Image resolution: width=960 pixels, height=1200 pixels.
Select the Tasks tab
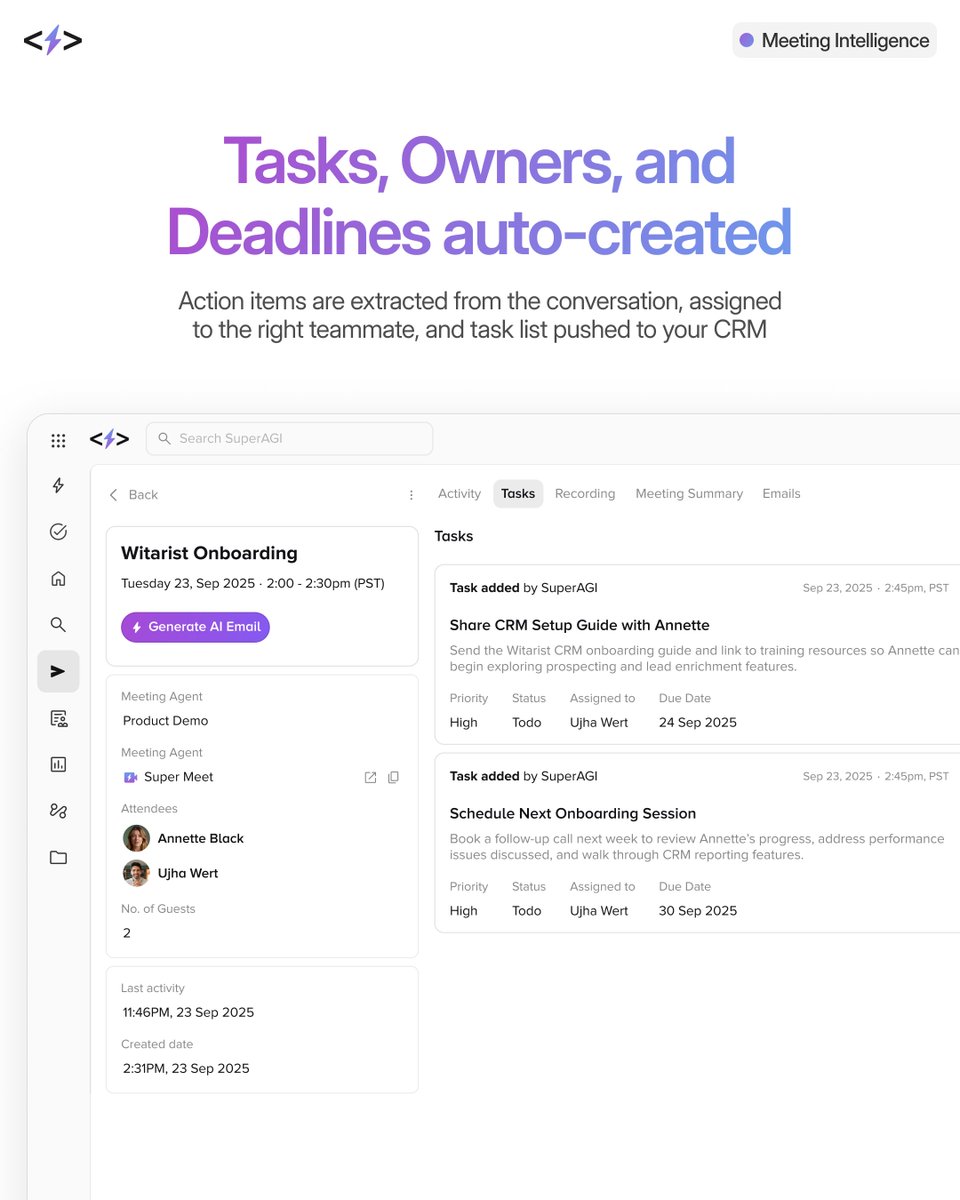click(x=518, y=494)
